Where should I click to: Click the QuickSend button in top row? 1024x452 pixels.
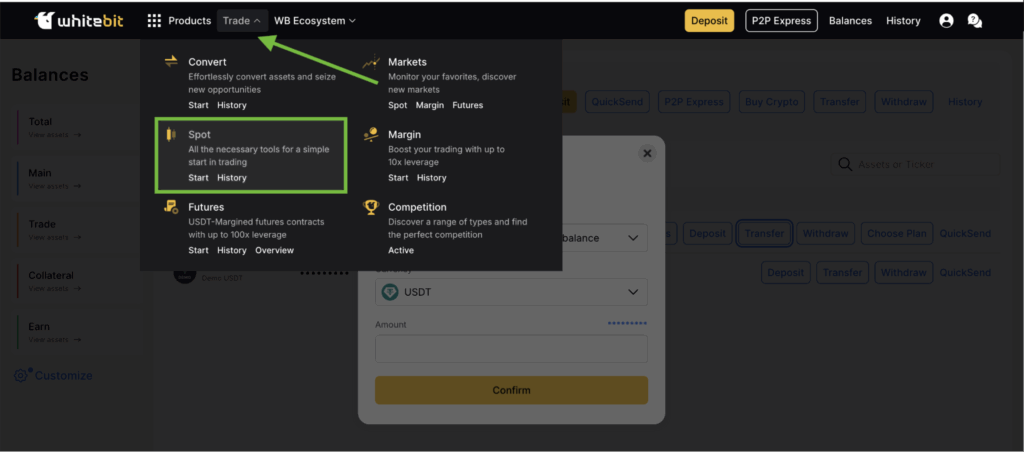tap(616, 102)
